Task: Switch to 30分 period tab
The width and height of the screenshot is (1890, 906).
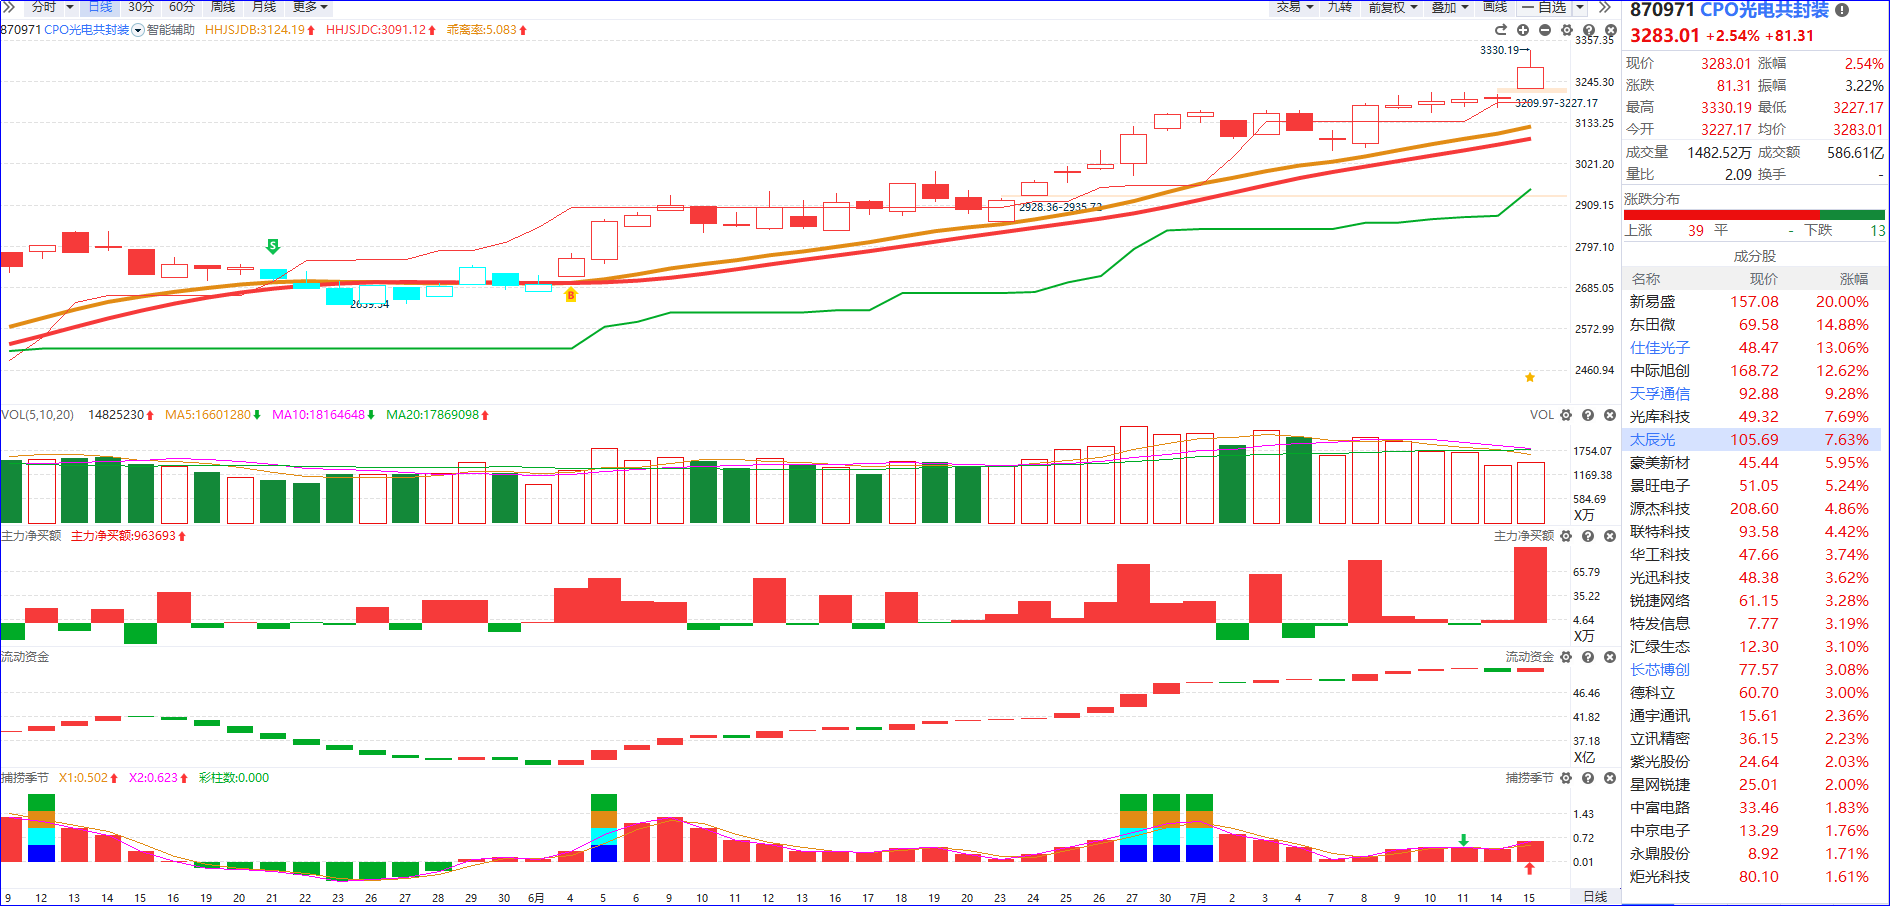Action: (x=141, y=7)
